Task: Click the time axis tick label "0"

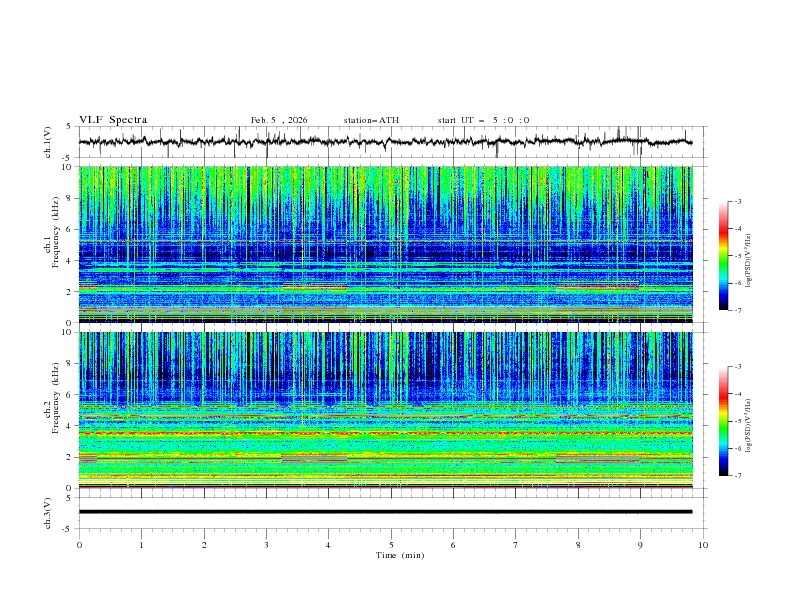Action: [79, 545]
